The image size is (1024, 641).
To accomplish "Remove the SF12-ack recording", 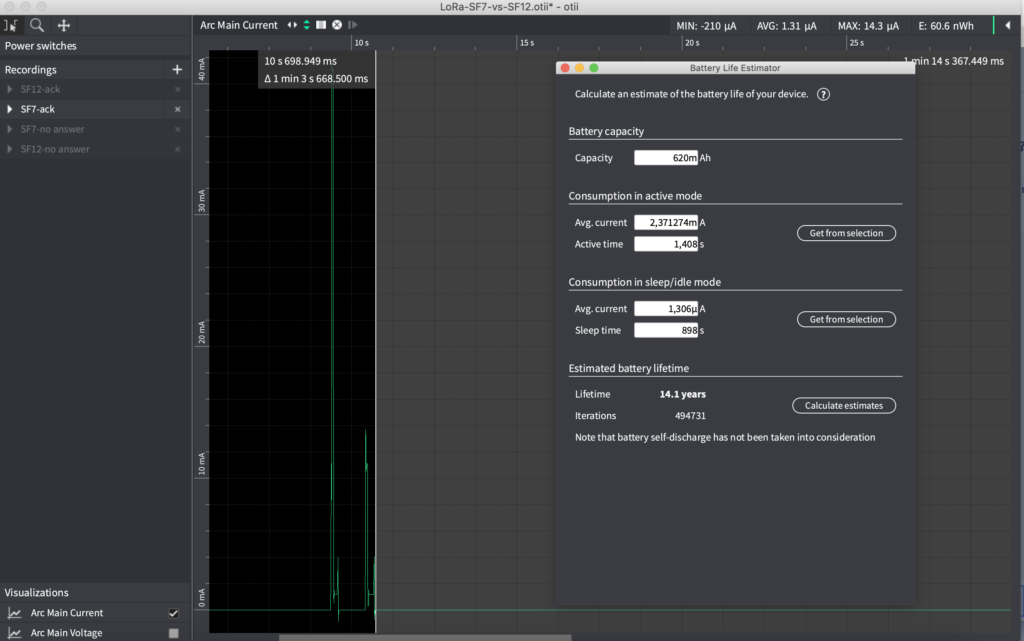I will coord(178,89).
